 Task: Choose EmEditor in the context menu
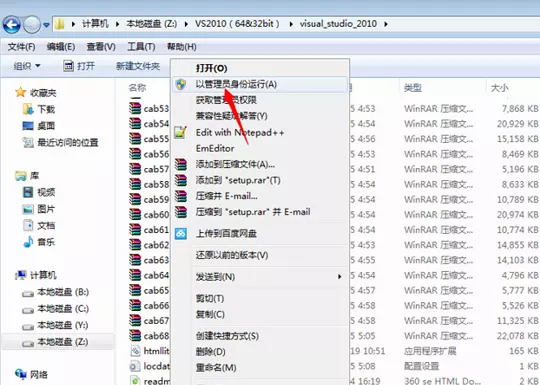(x=215, y=148)
